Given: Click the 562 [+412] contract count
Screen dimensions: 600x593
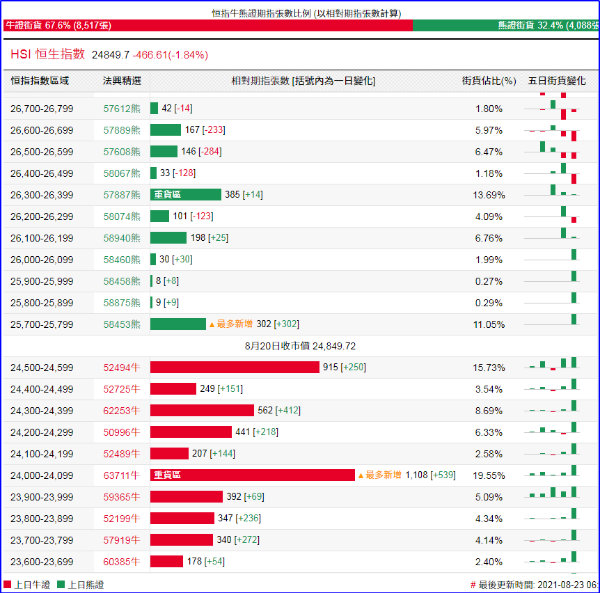Looking at the screenshot, I should tap(279, 411).
